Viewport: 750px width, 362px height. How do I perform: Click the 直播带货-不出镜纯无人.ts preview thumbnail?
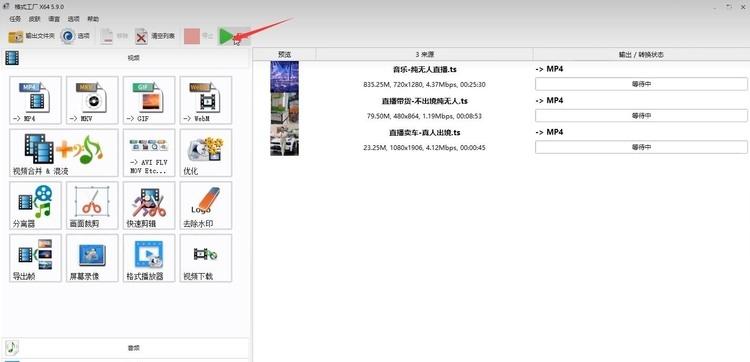click(x=285, y=108)
